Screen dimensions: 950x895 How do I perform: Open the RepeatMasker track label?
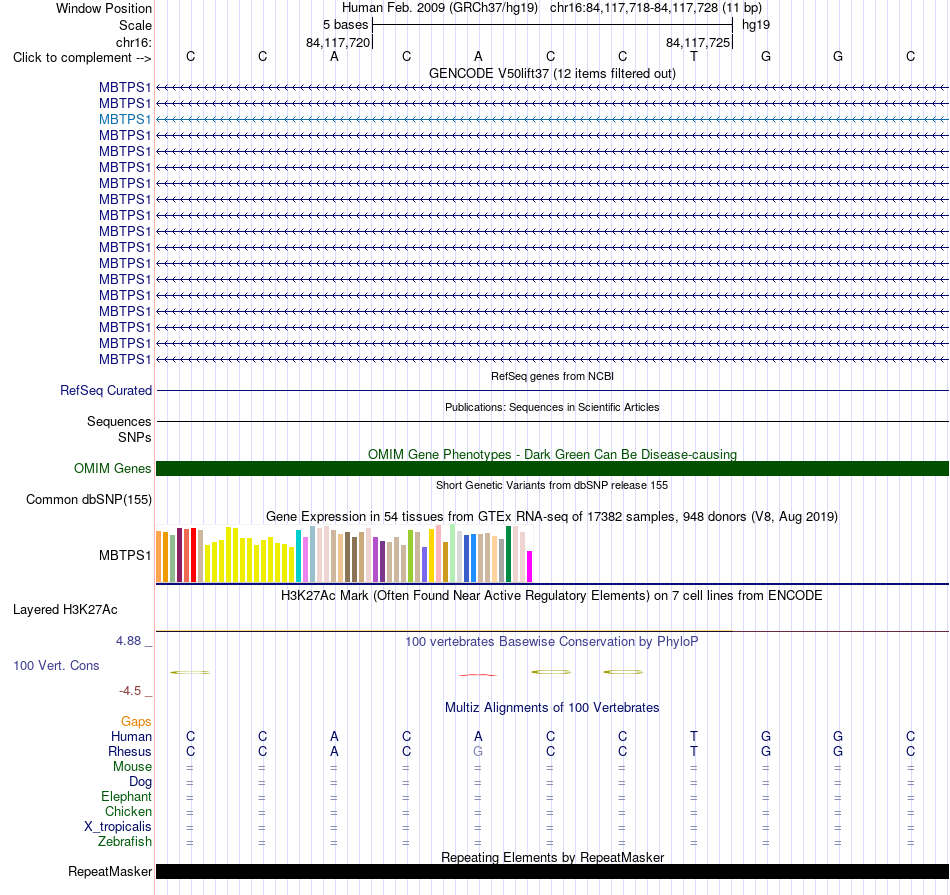(110, 871)
